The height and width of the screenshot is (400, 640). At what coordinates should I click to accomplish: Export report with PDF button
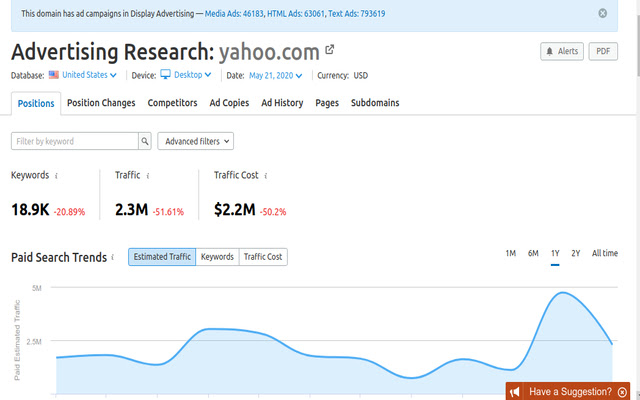coord(603,51)
